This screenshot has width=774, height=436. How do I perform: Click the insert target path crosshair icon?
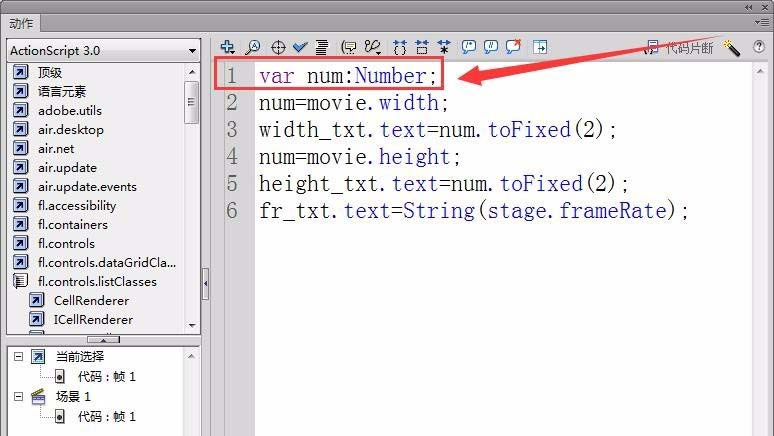click(x=278, y=47)
